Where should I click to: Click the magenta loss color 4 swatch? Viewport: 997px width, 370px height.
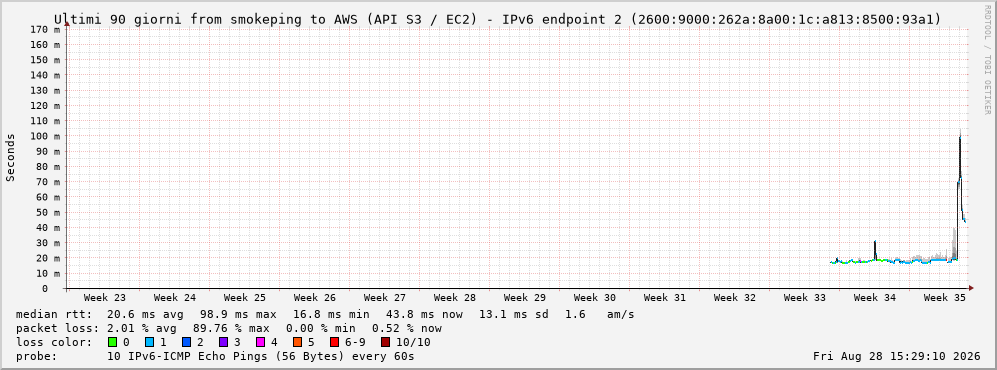(x=260, y=342)
